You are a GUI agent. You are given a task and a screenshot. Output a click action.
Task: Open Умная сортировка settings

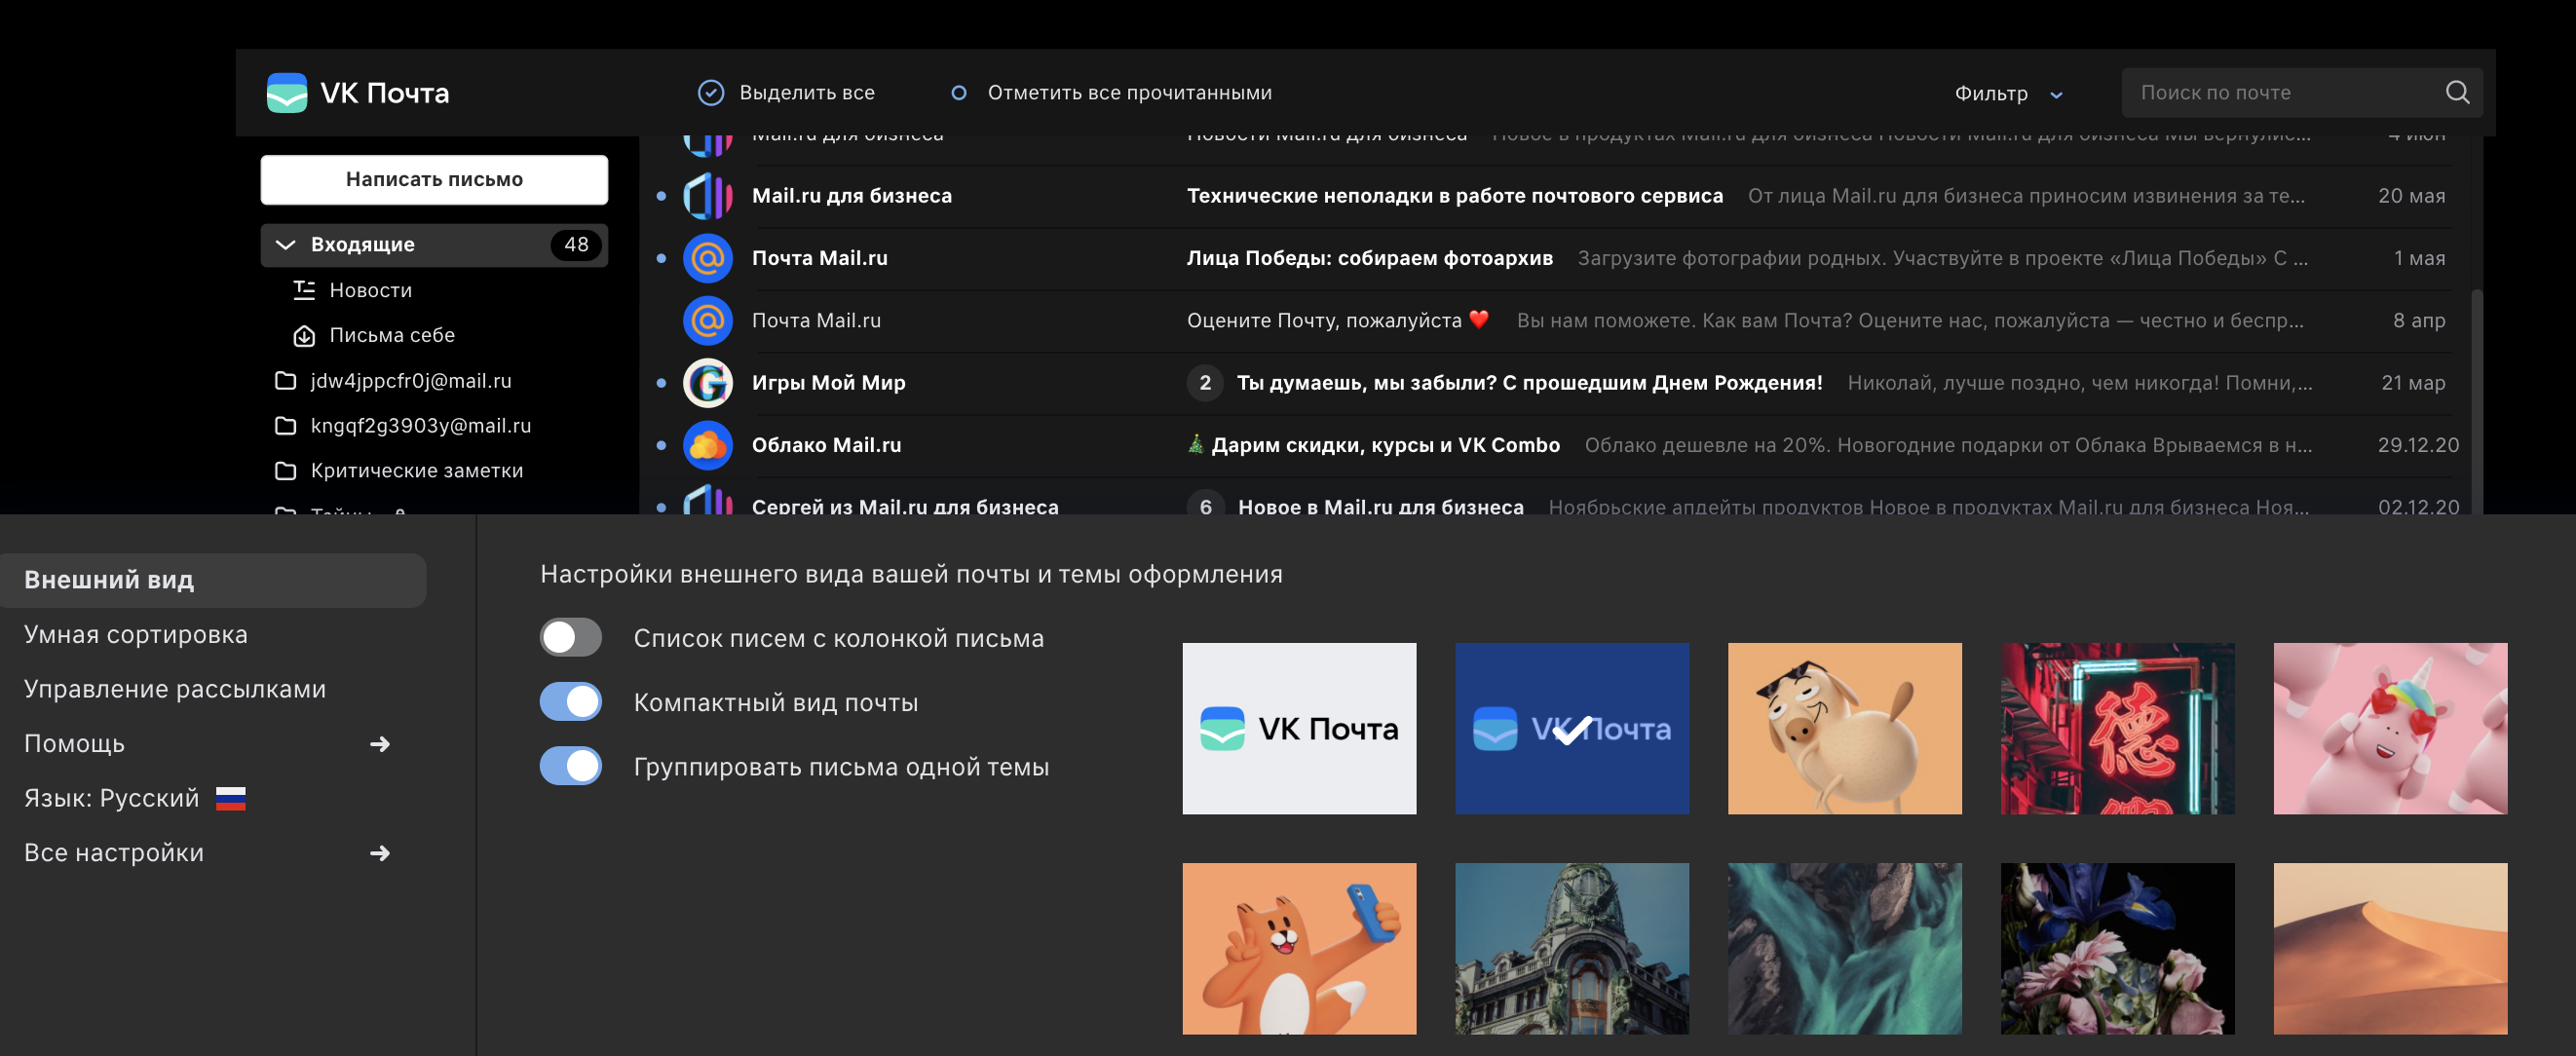pyautogui.click(x=136, y=635)
